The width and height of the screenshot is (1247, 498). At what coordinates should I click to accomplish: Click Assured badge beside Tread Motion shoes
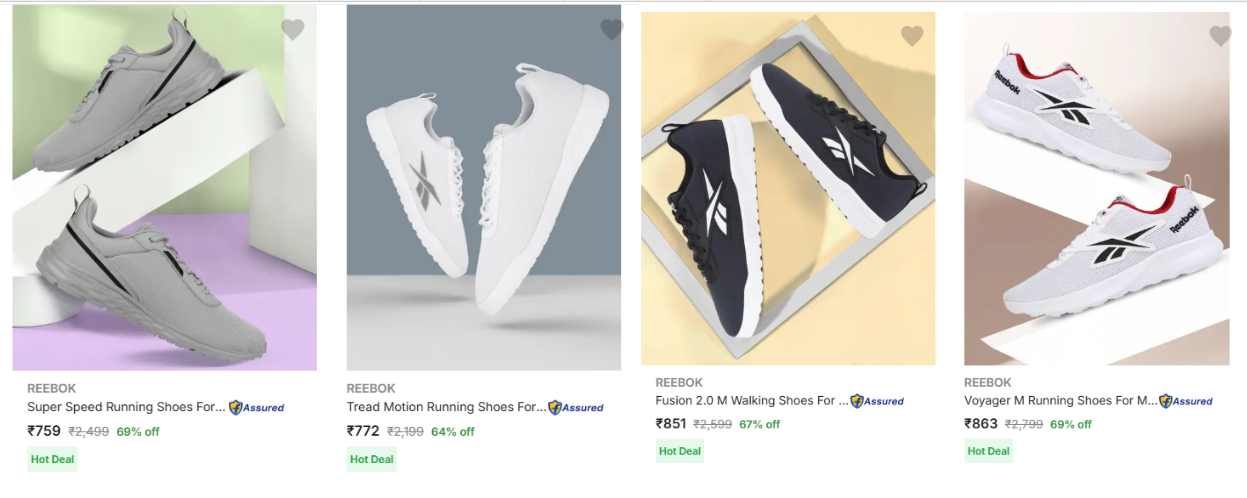click(576, 407)
